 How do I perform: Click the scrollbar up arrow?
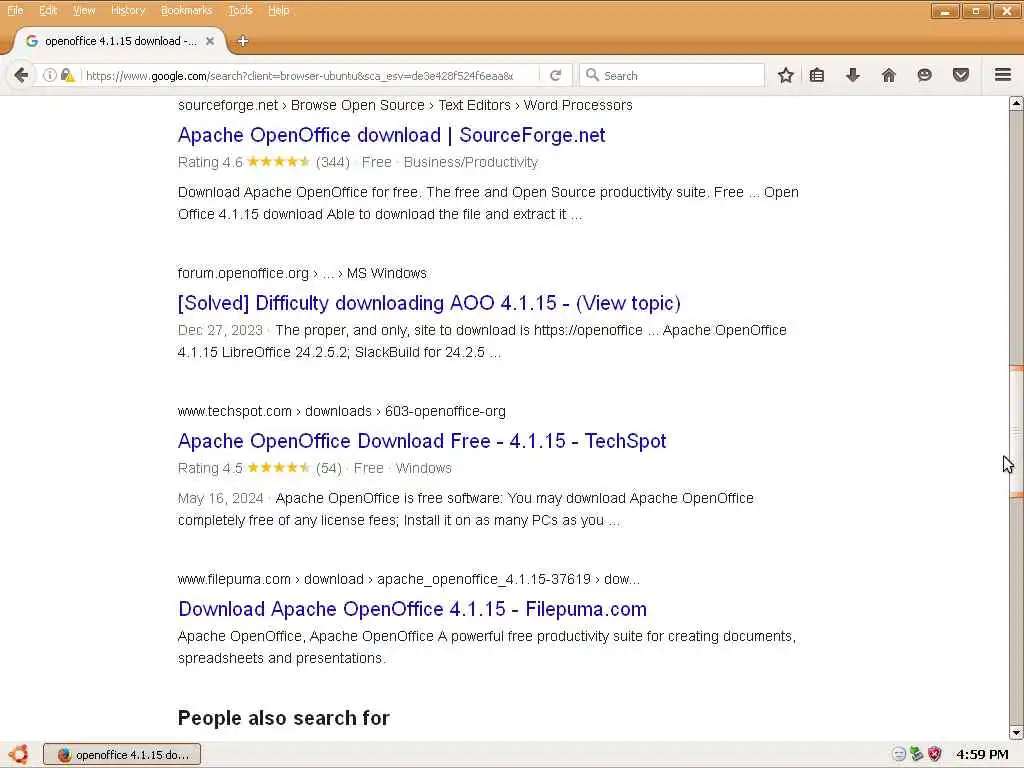[x=1016, y=103]
